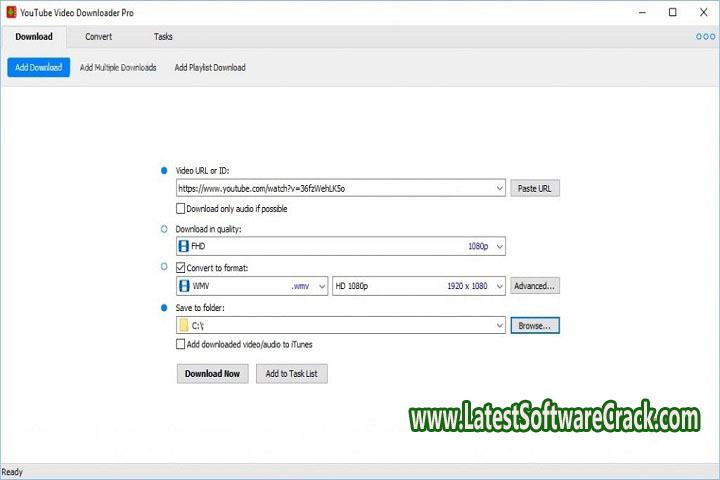Select the Download in quality radio bullet
This screenshot has width=720, height=480.
tap(164, 229)
